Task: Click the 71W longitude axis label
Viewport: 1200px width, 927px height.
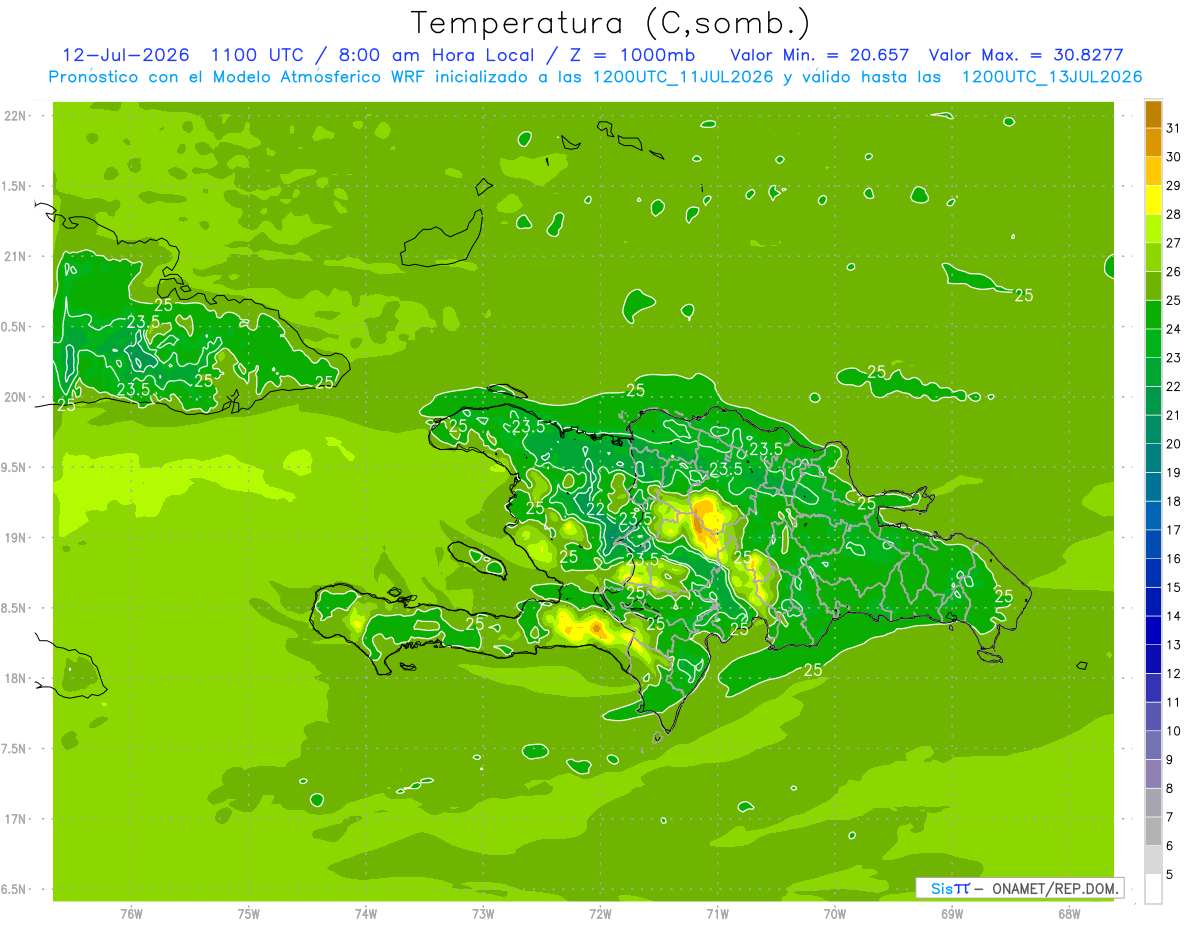Action: coord(717,913)
